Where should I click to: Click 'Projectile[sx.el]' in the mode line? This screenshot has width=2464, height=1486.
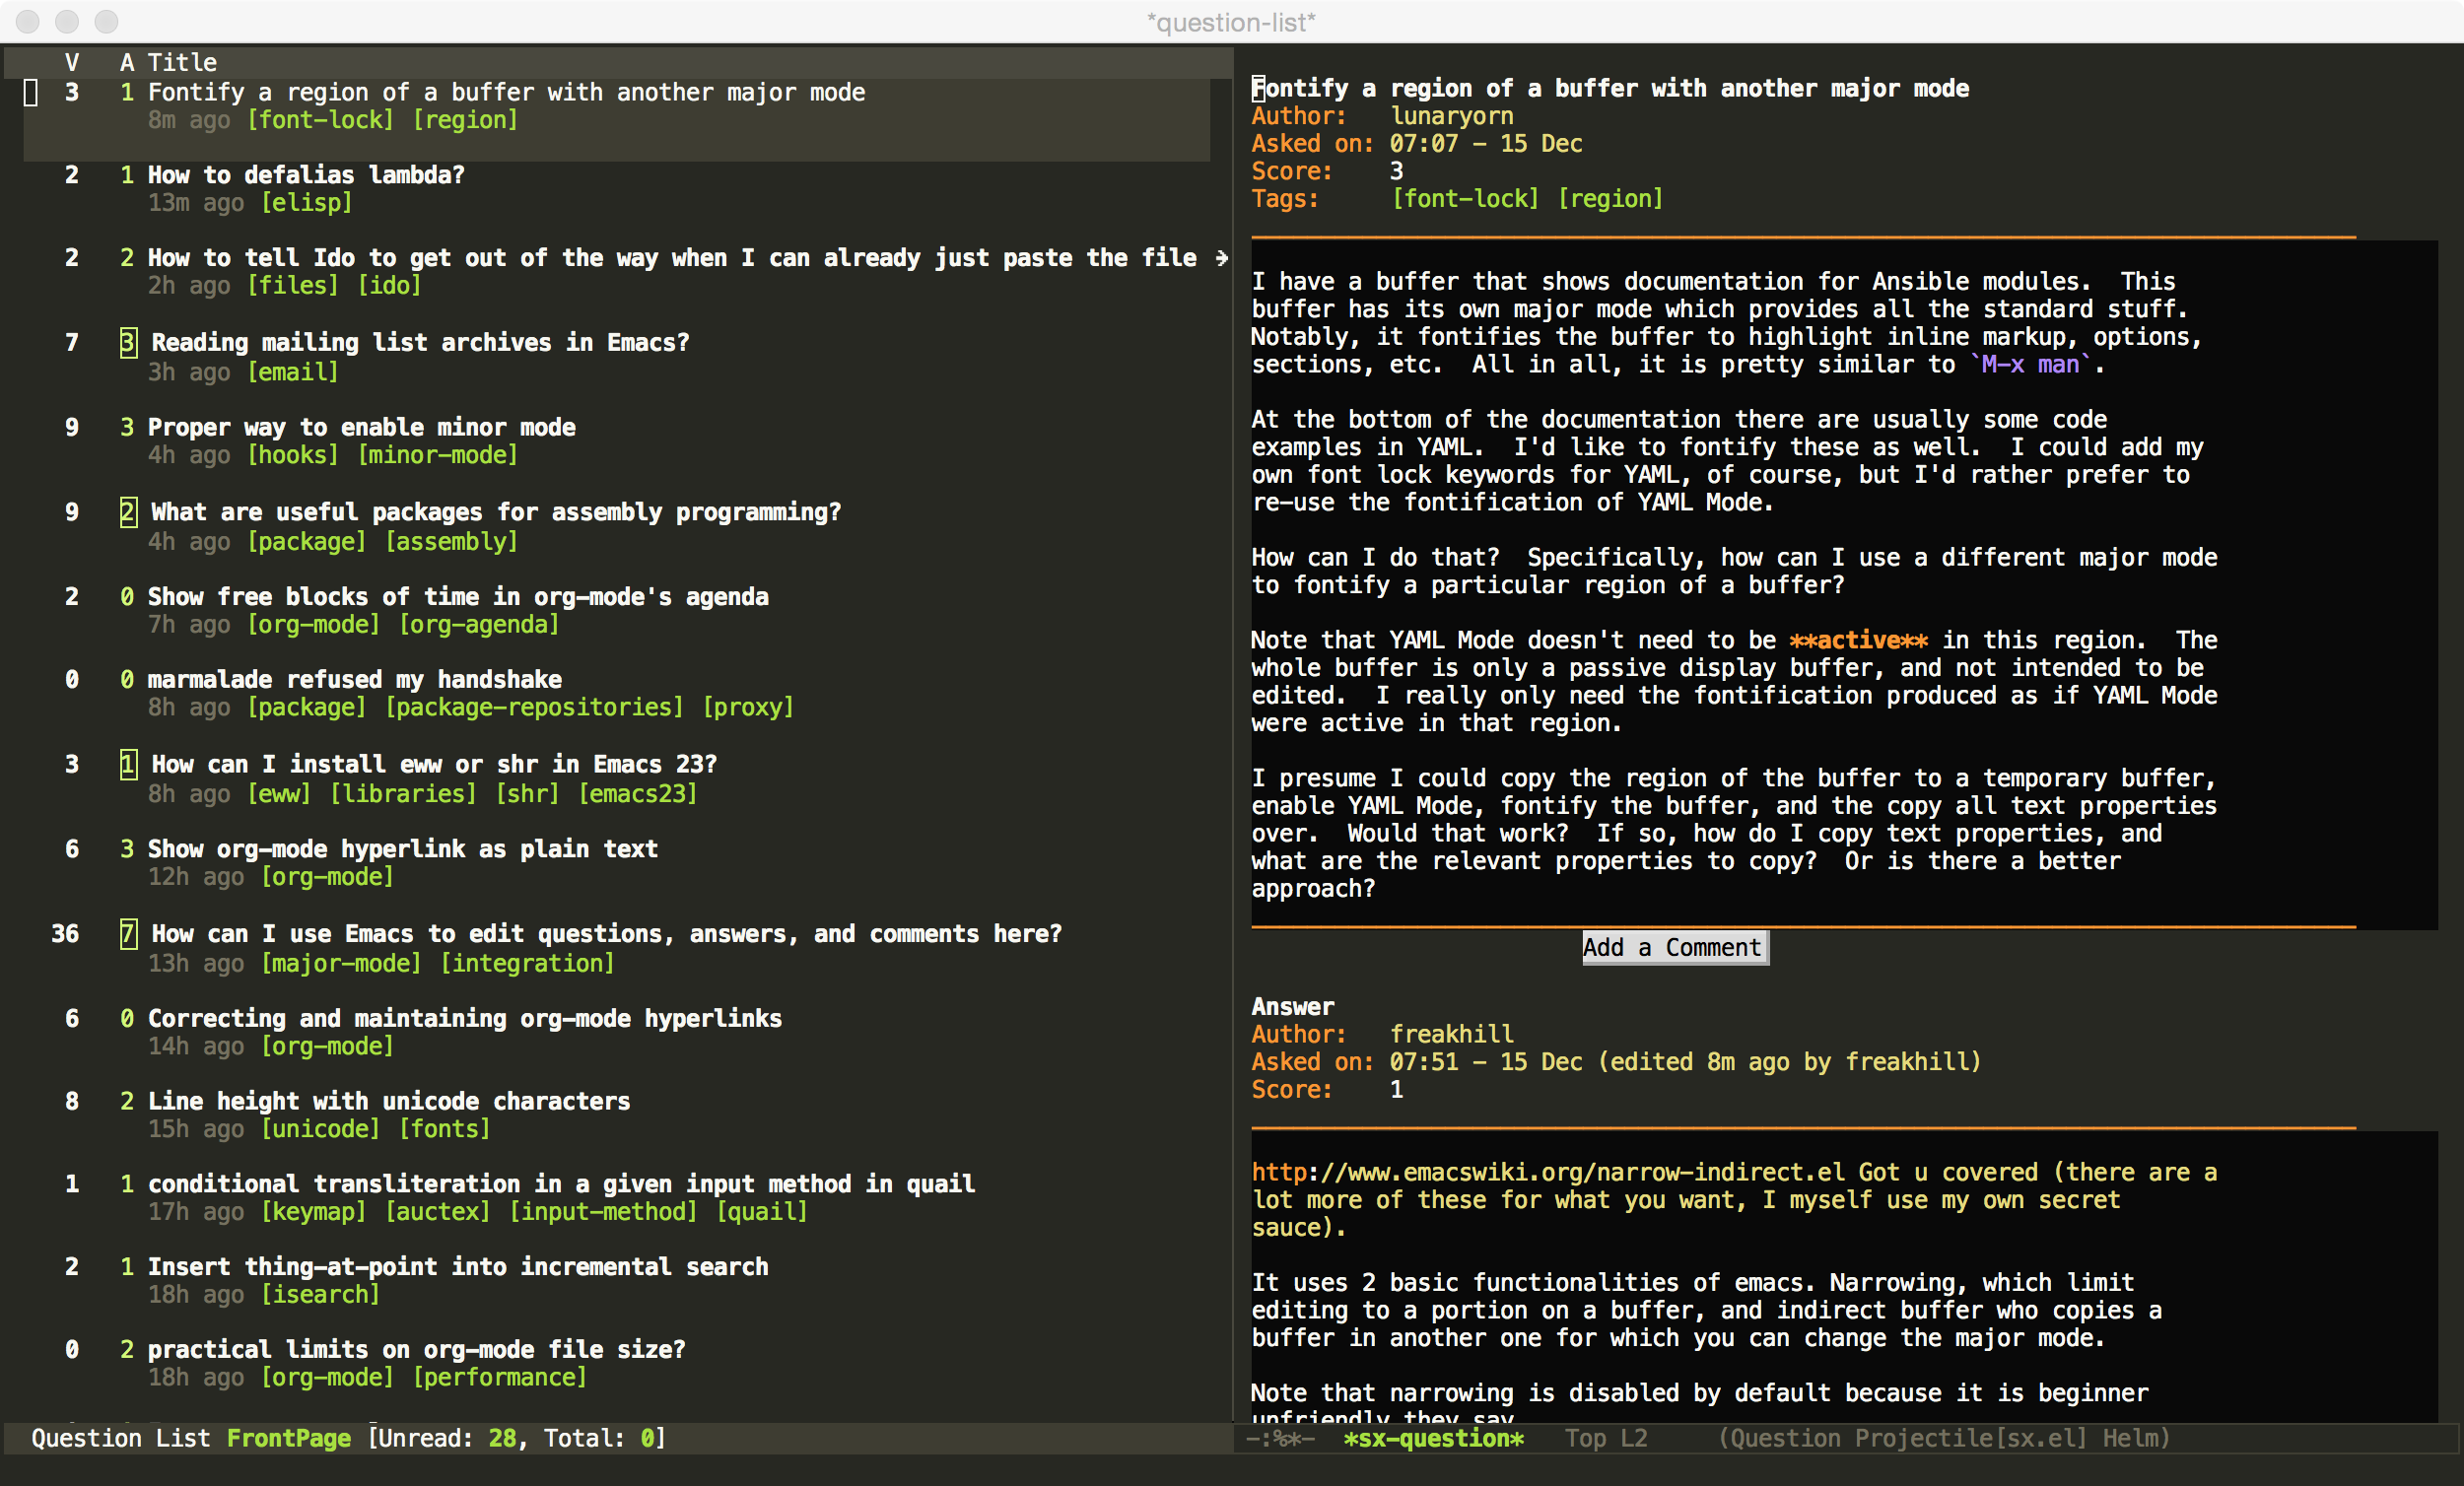1971,1438
